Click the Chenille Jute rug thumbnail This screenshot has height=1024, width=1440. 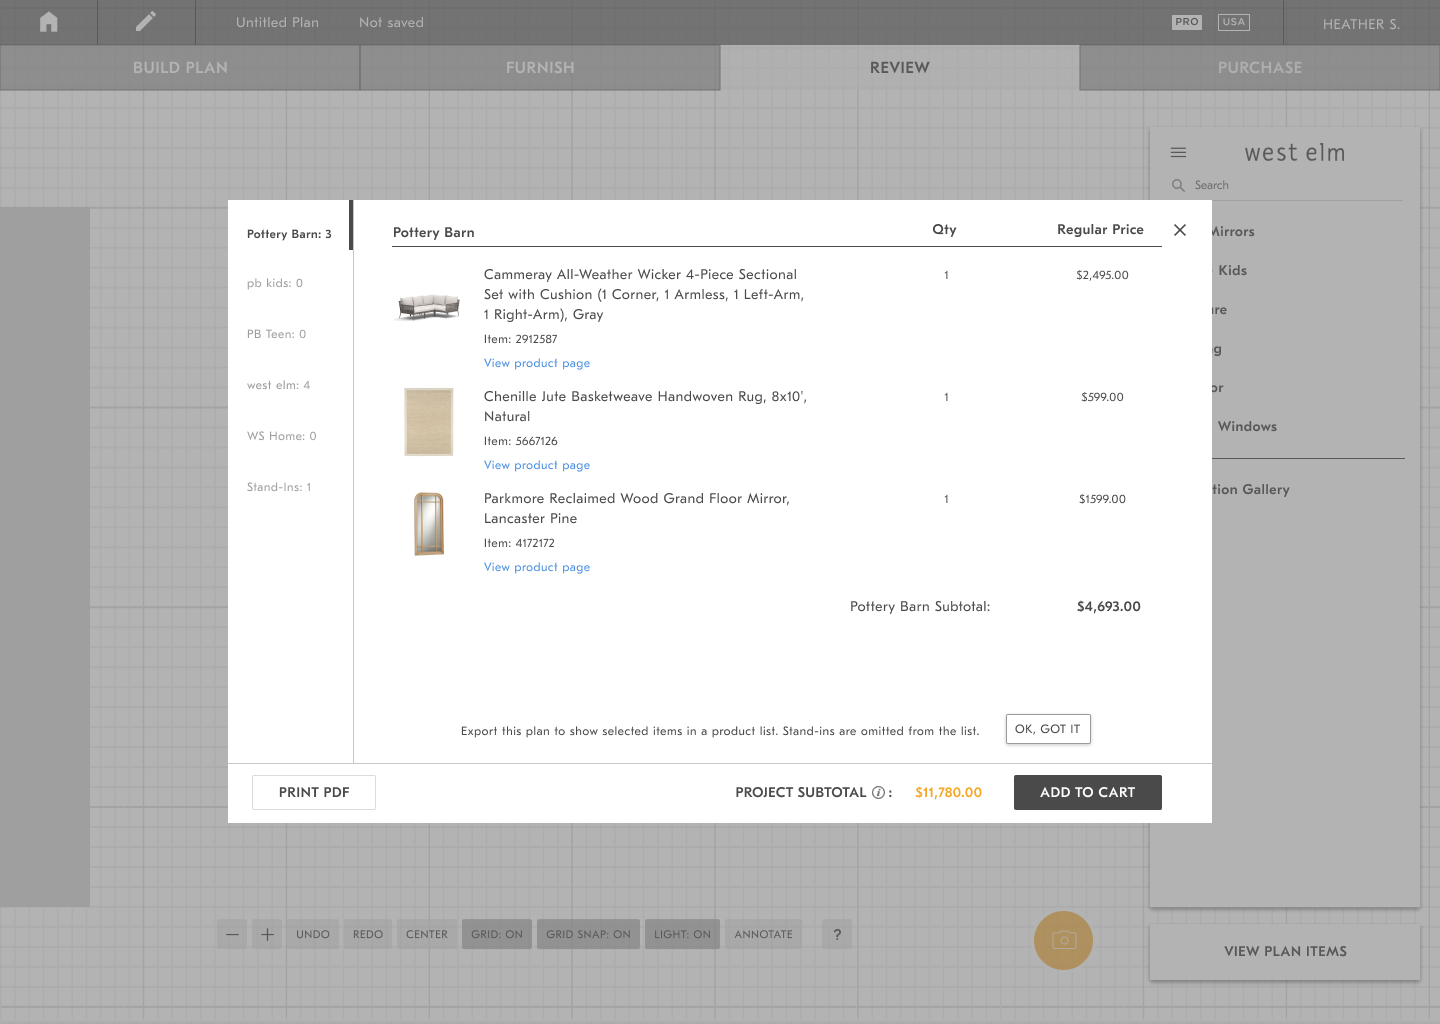[x=429, y=422]
